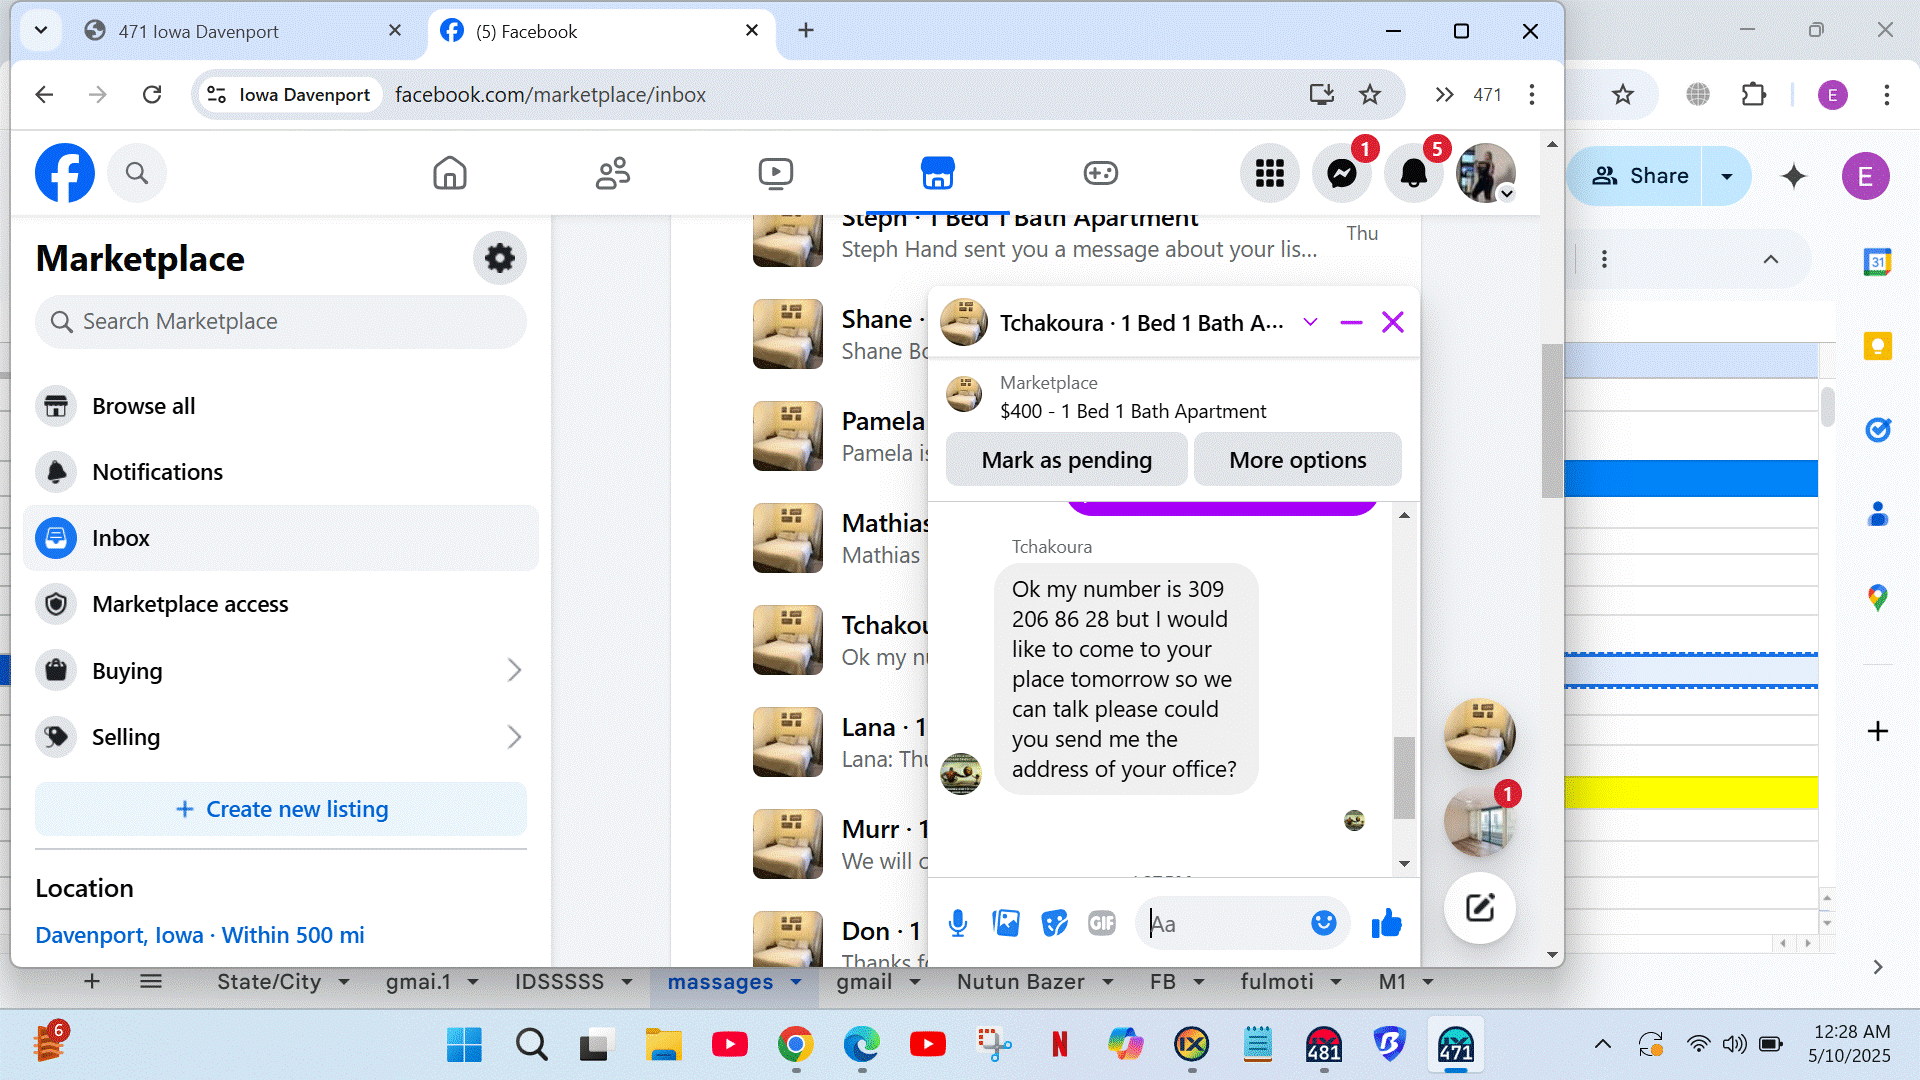Select the Nutun Bazer sheet tab
The image size is (1920, 1080).
click(x=1020, y=982)
